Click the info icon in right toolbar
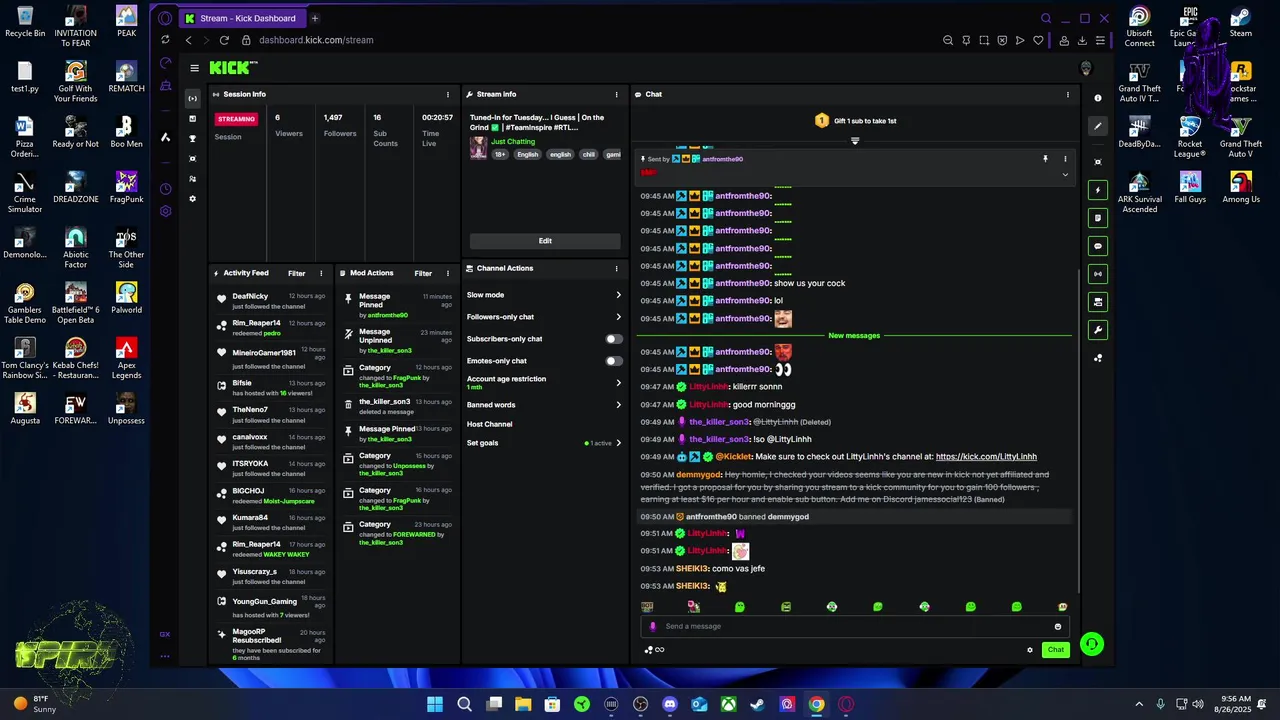The width and height of the screenshot is (1280, 720). pos(1097,98)
